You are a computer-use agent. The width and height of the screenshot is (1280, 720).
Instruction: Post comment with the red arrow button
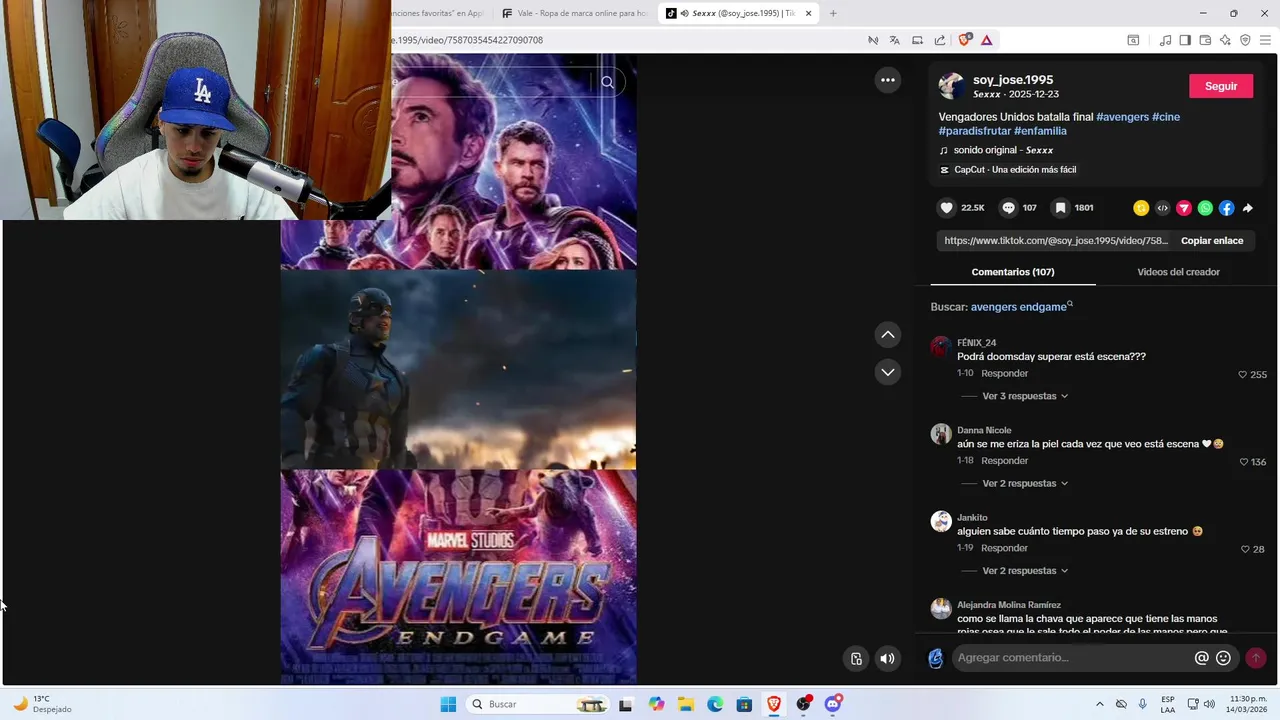point(1256,658)
